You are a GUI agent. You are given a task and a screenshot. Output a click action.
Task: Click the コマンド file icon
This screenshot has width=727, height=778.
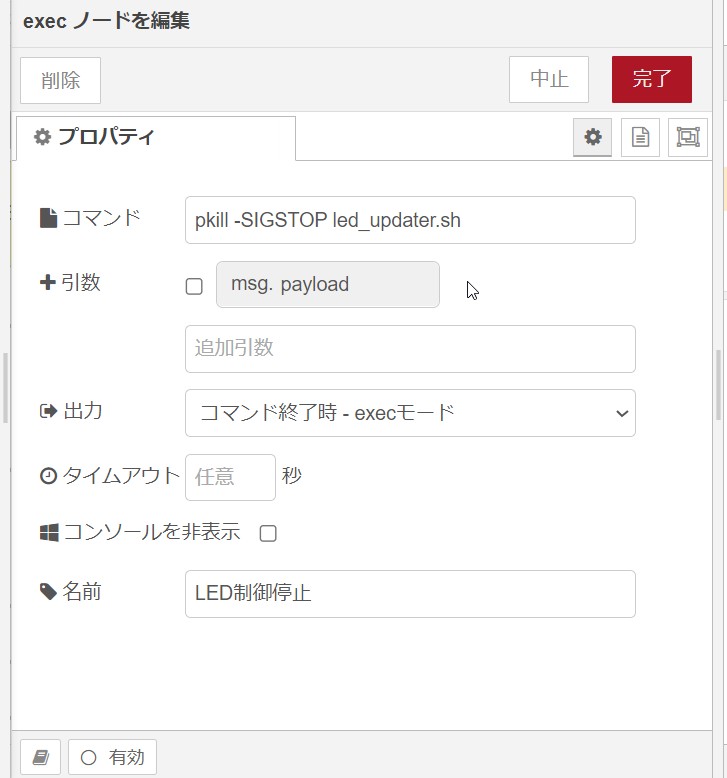point(48,218)
